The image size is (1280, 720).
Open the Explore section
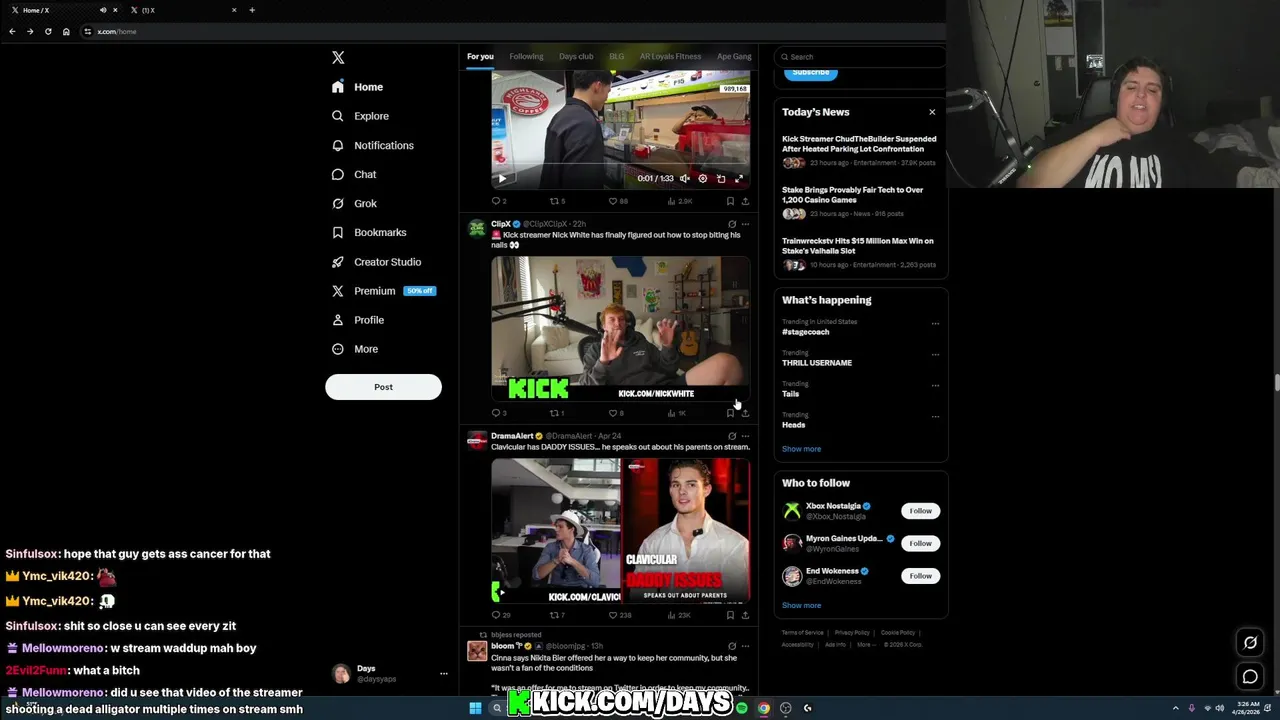tap(360, 116)
